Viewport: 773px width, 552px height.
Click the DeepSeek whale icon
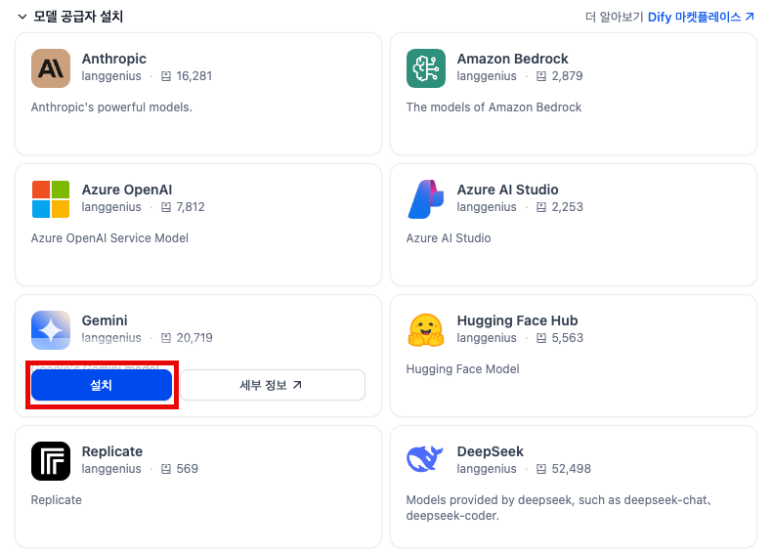click(425, 459)
